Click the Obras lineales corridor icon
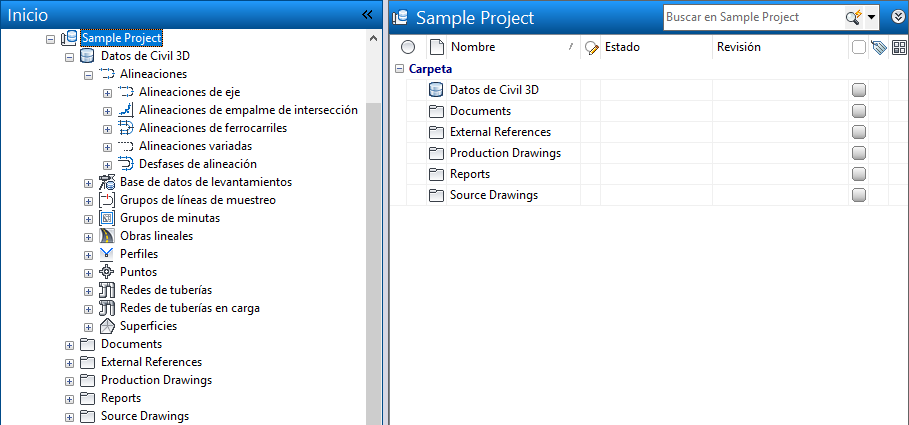The width and height of the screenshot is (909, 425). (x=107, y=236)
